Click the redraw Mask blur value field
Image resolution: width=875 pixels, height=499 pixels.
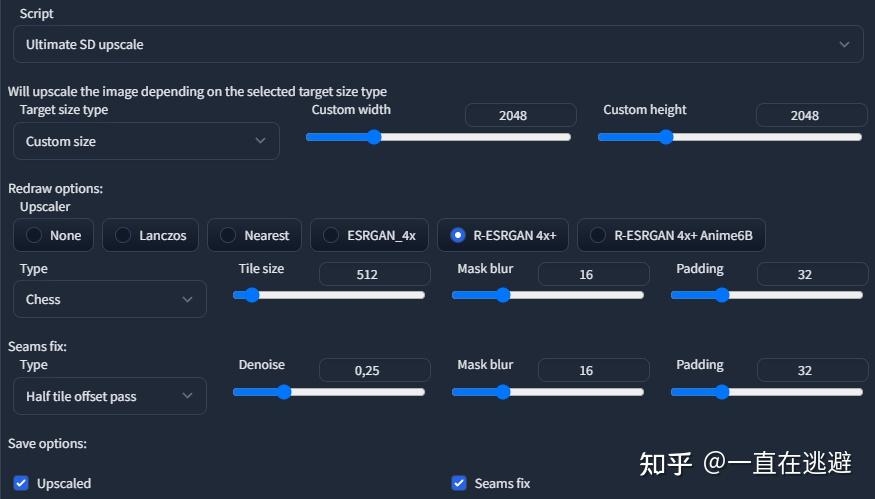click(594, 274)
